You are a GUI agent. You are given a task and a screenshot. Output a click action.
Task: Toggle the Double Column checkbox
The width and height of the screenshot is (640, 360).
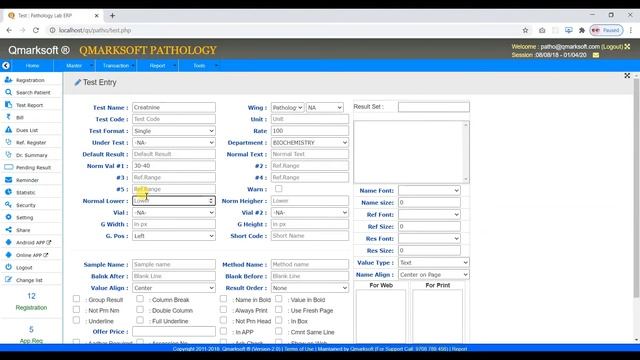pos(140,309)
